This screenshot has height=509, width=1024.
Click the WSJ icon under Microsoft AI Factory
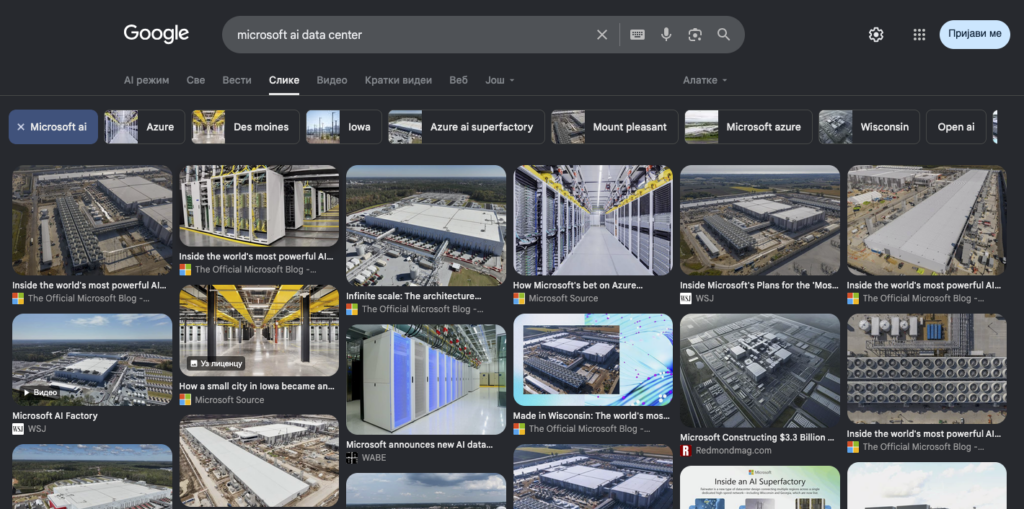coord(18,429)
